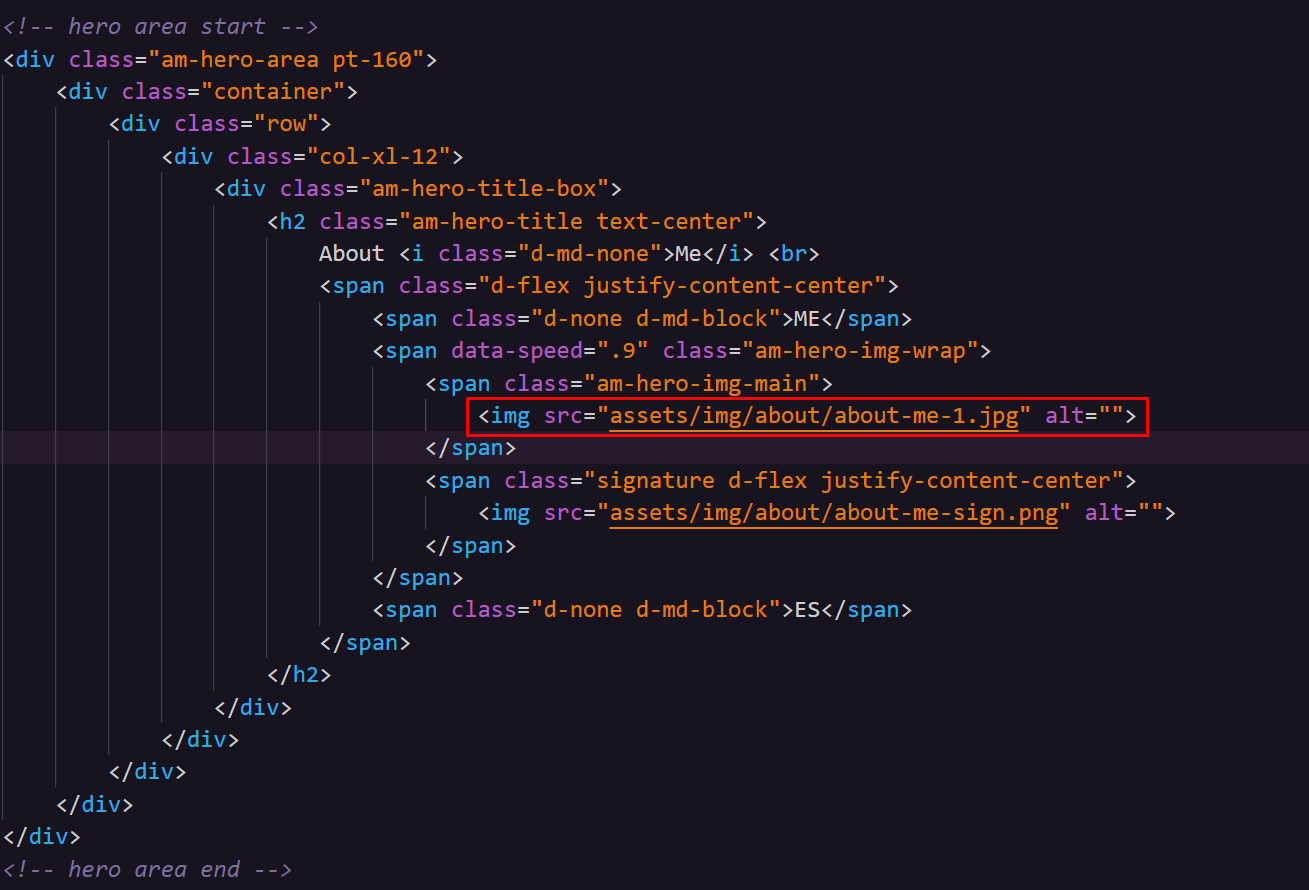This screenshot has height=890, width=1309.
Task: Click the 'hero area end' comment
Action: (x=147, y=869)
